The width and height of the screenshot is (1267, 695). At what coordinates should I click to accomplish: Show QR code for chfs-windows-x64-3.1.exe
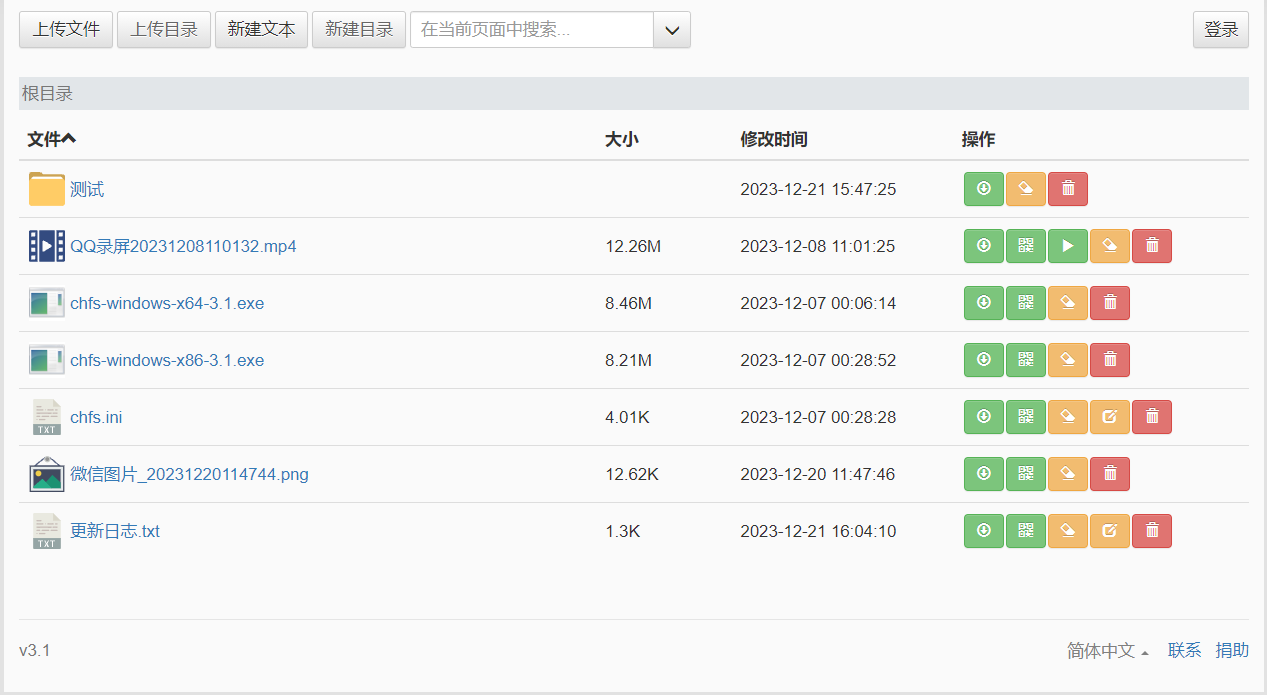coord(1025,303)
